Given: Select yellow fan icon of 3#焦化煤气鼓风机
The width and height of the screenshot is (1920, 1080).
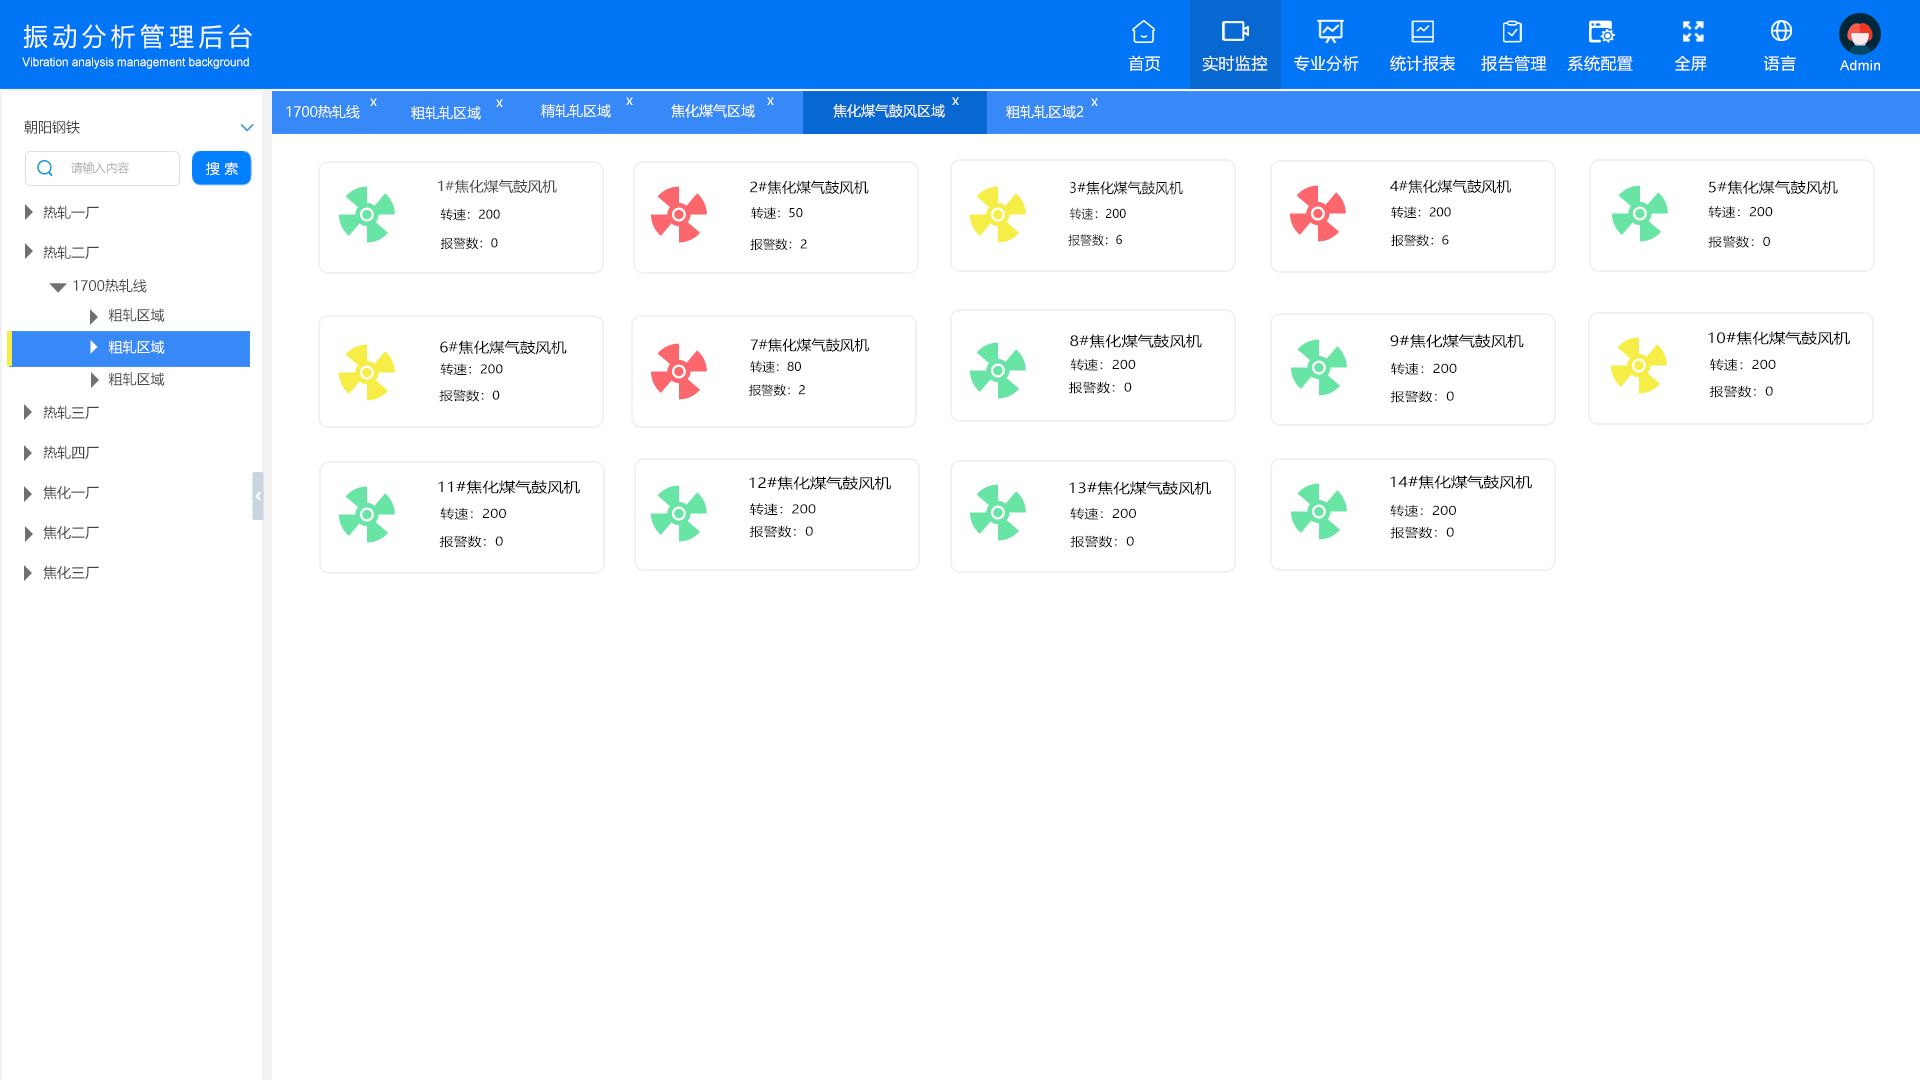Looking at the screenshot, I should click(998, 214).
